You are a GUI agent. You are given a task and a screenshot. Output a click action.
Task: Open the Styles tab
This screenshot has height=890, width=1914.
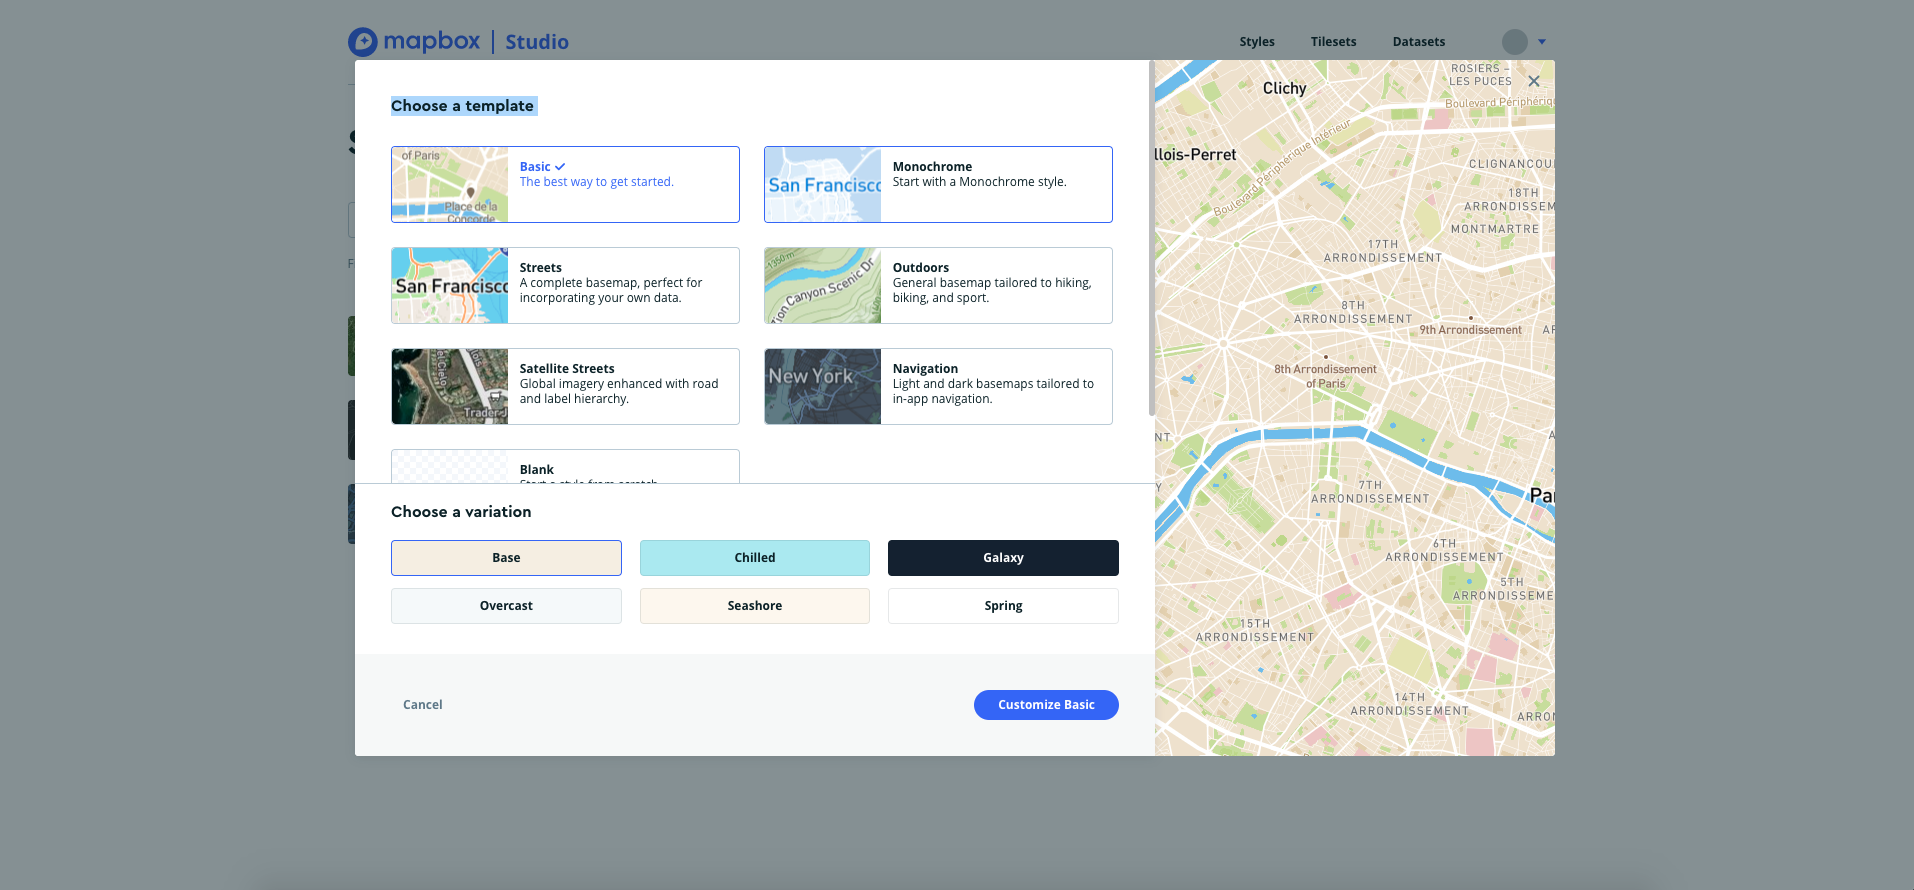[x=1256, y=42]
